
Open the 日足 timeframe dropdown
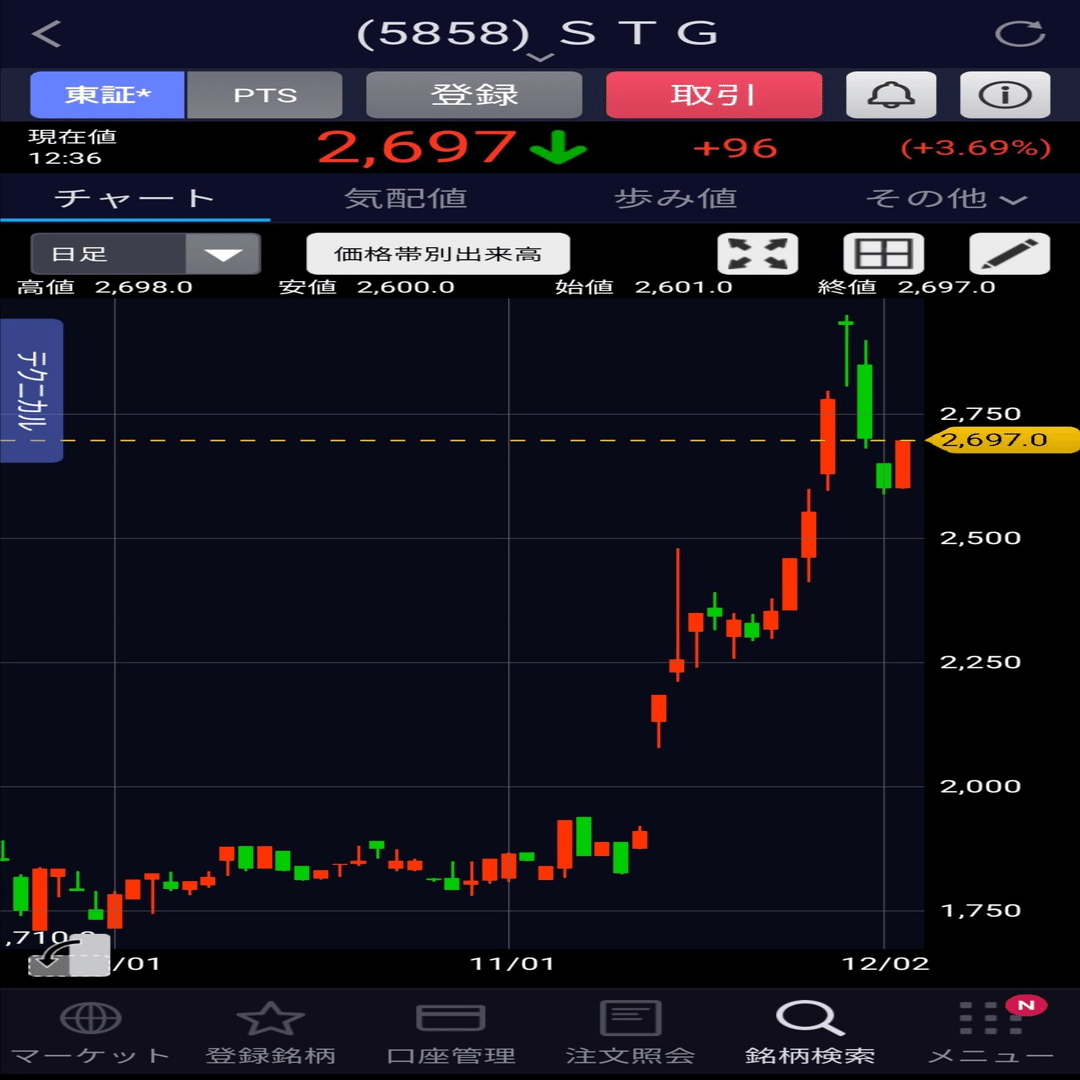tap(145, 253)
